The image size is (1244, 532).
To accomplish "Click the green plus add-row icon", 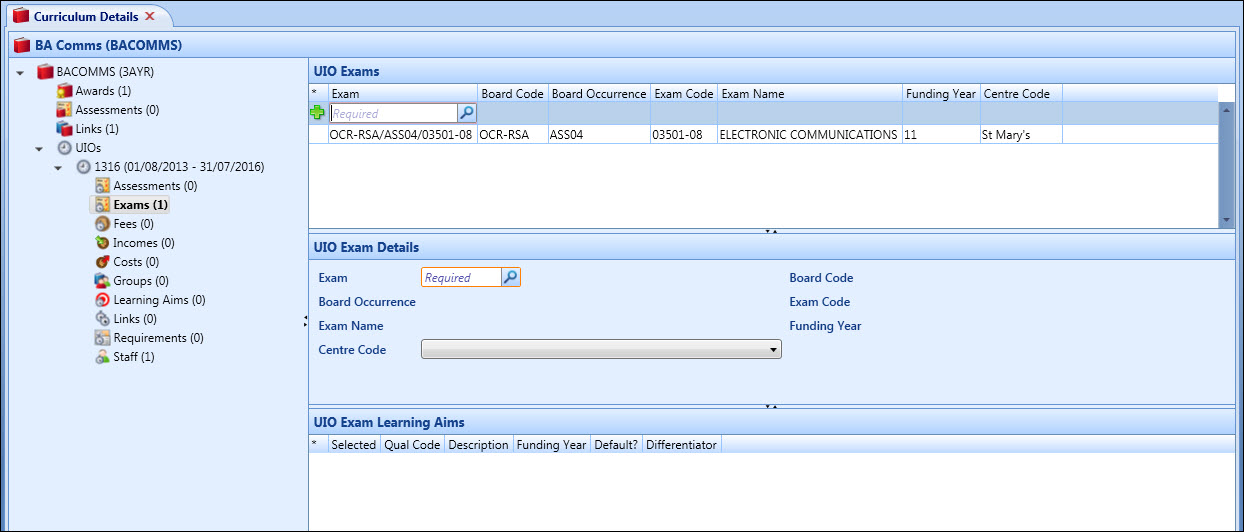I will 318,113.
